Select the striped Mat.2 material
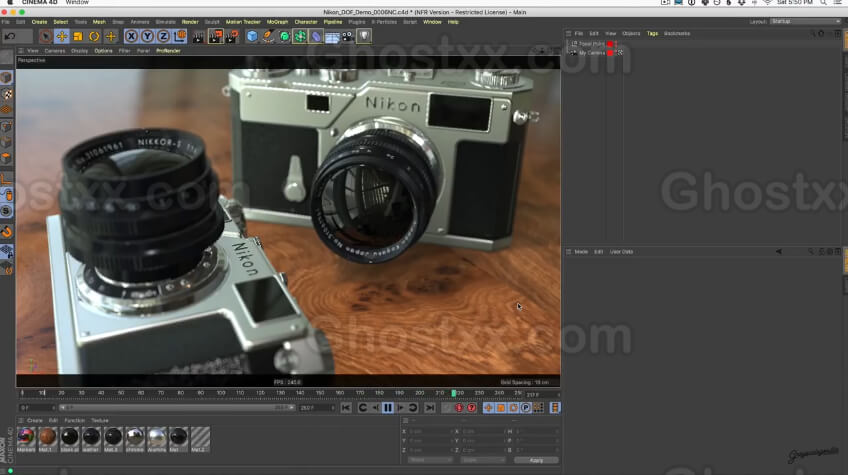Viewport: 848px width, 475px height. coord(200,439)
